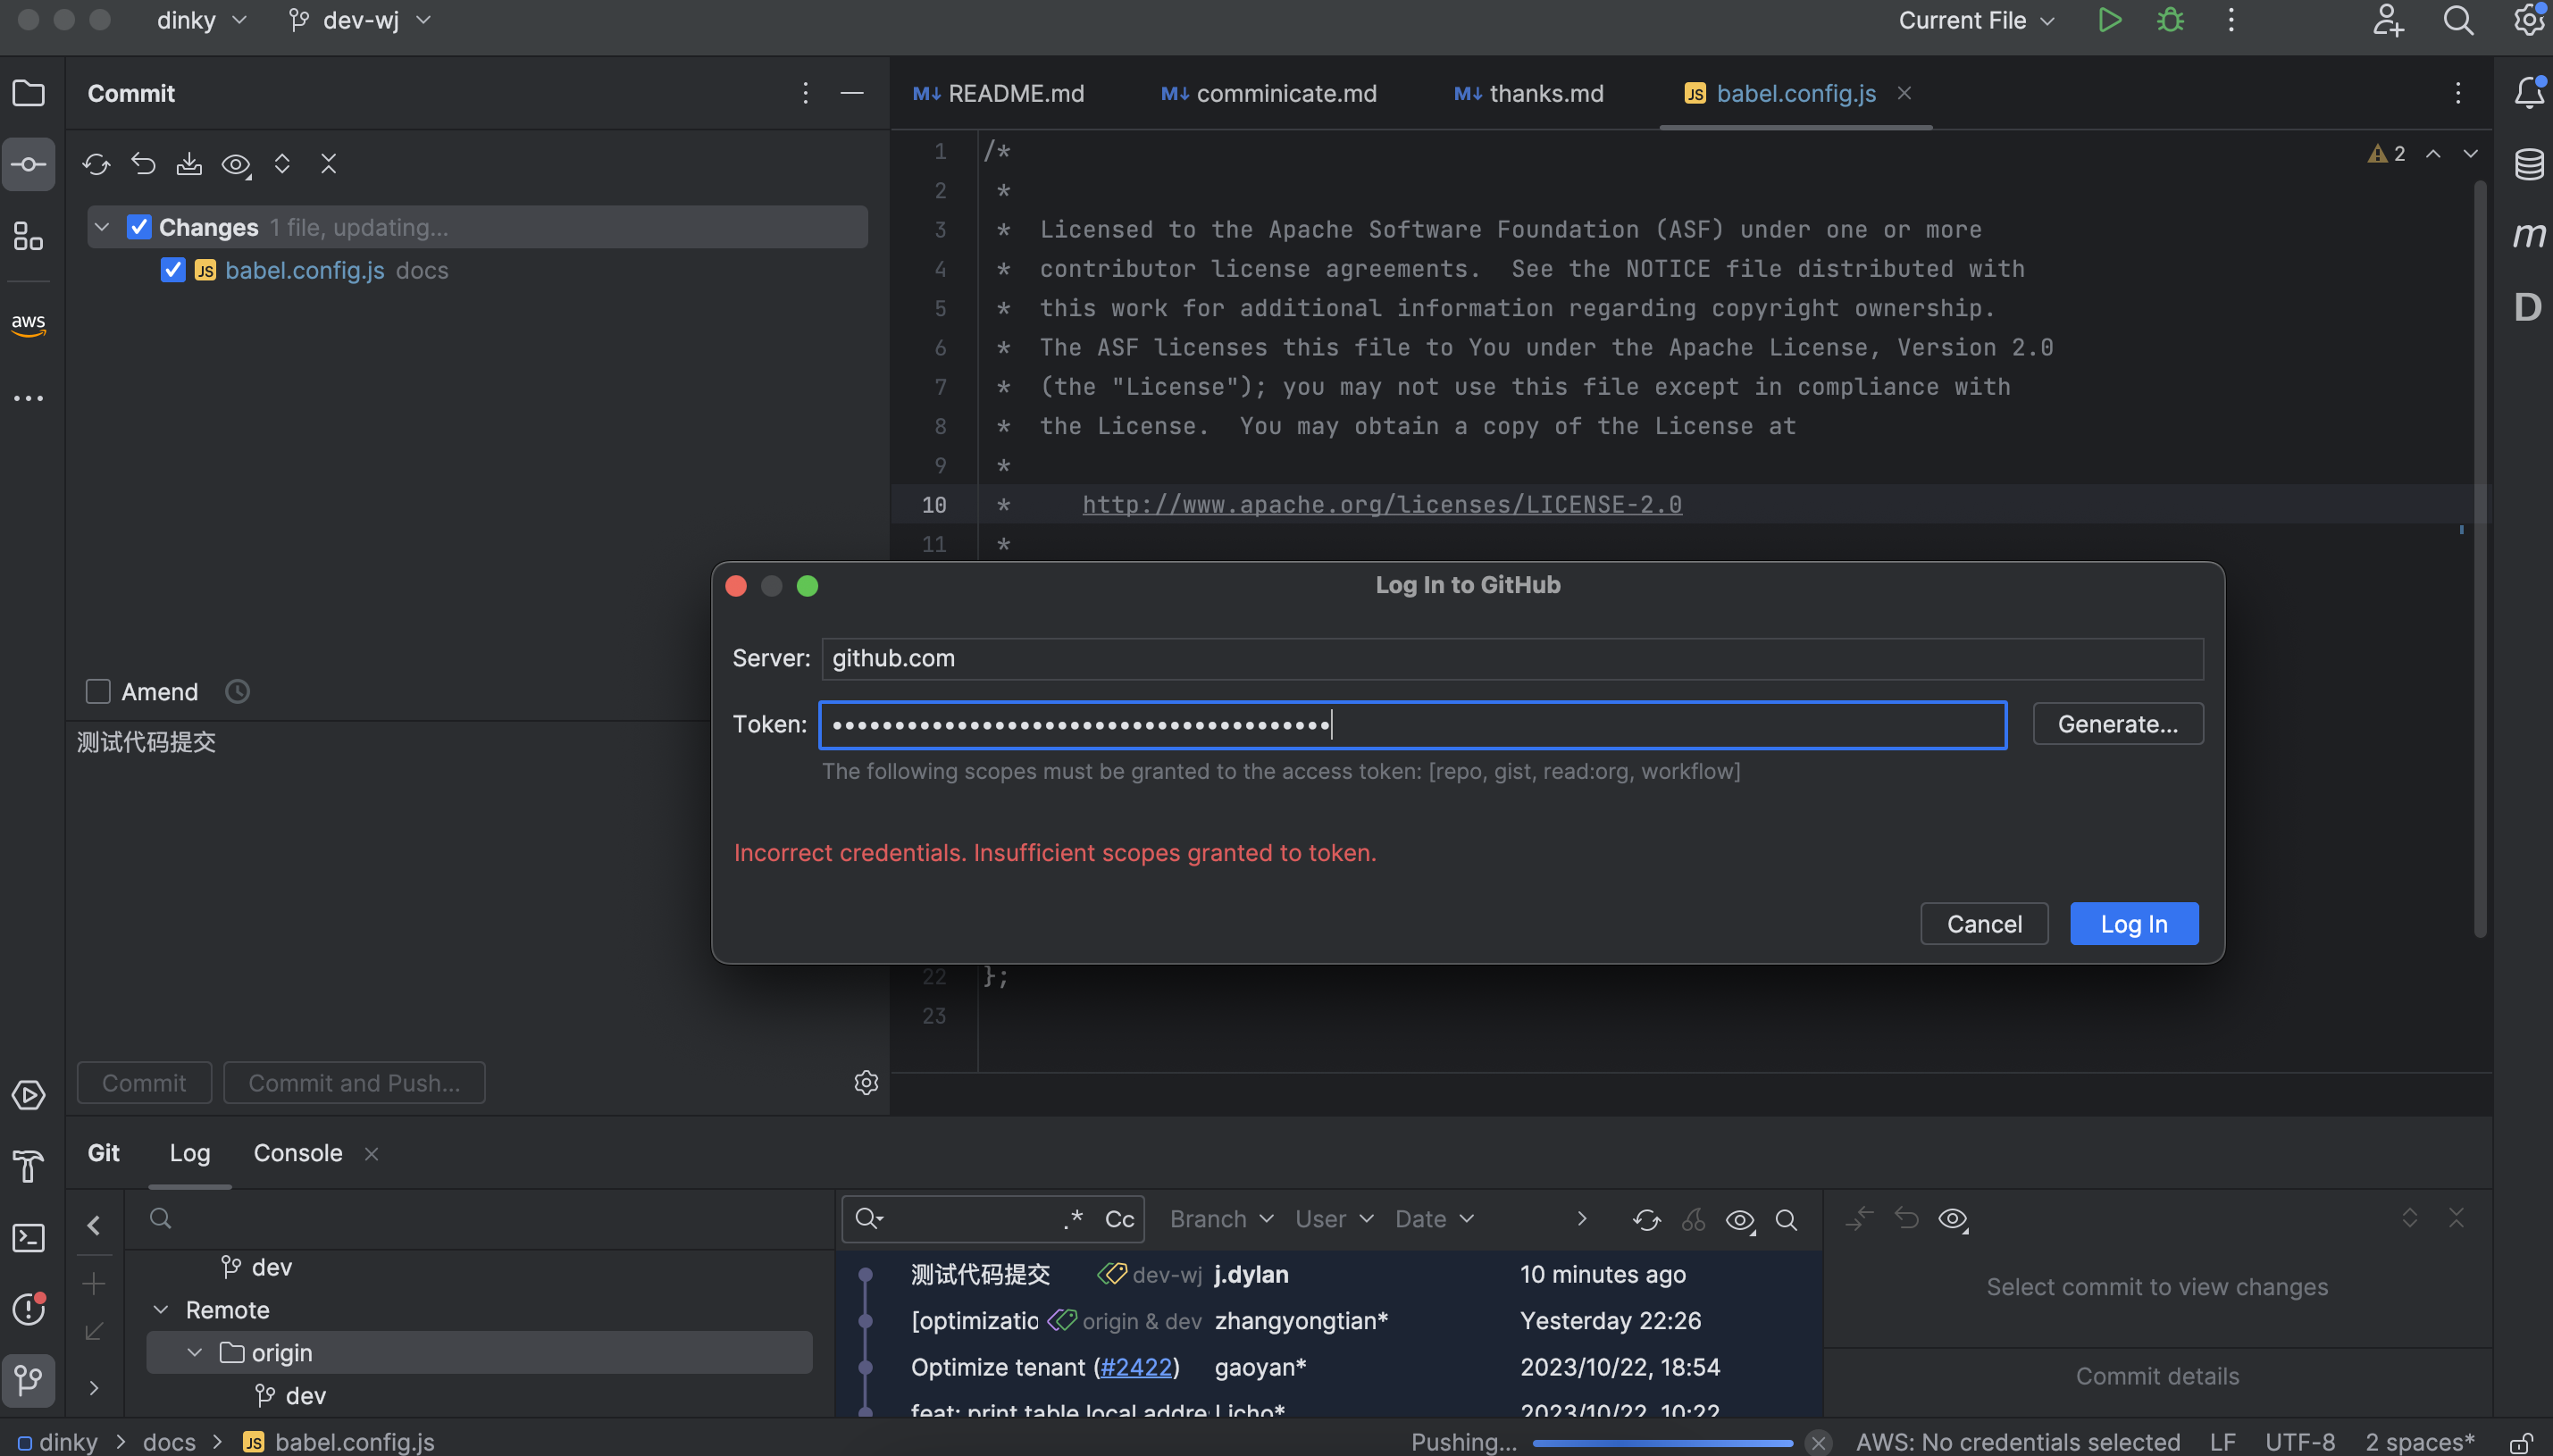Collapse the origin remote folder

[195, 1353]
